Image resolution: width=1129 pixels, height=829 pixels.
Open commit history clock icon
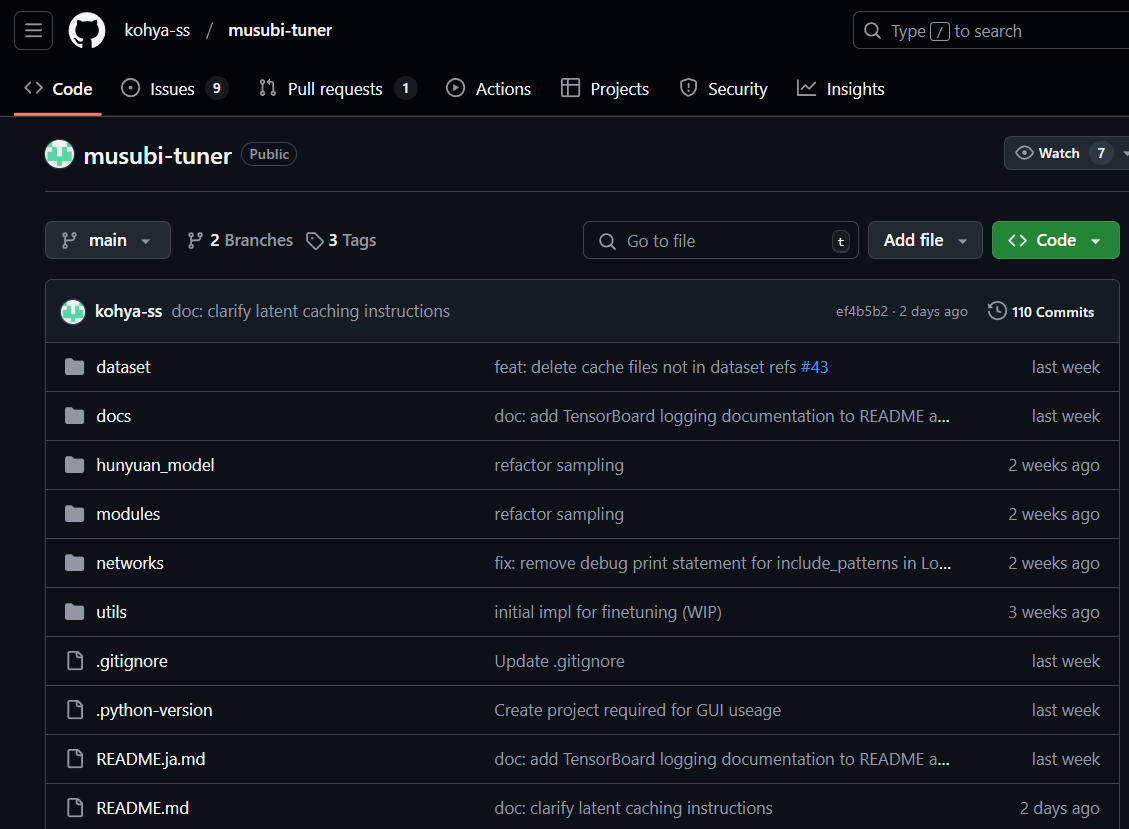point(997,311)
